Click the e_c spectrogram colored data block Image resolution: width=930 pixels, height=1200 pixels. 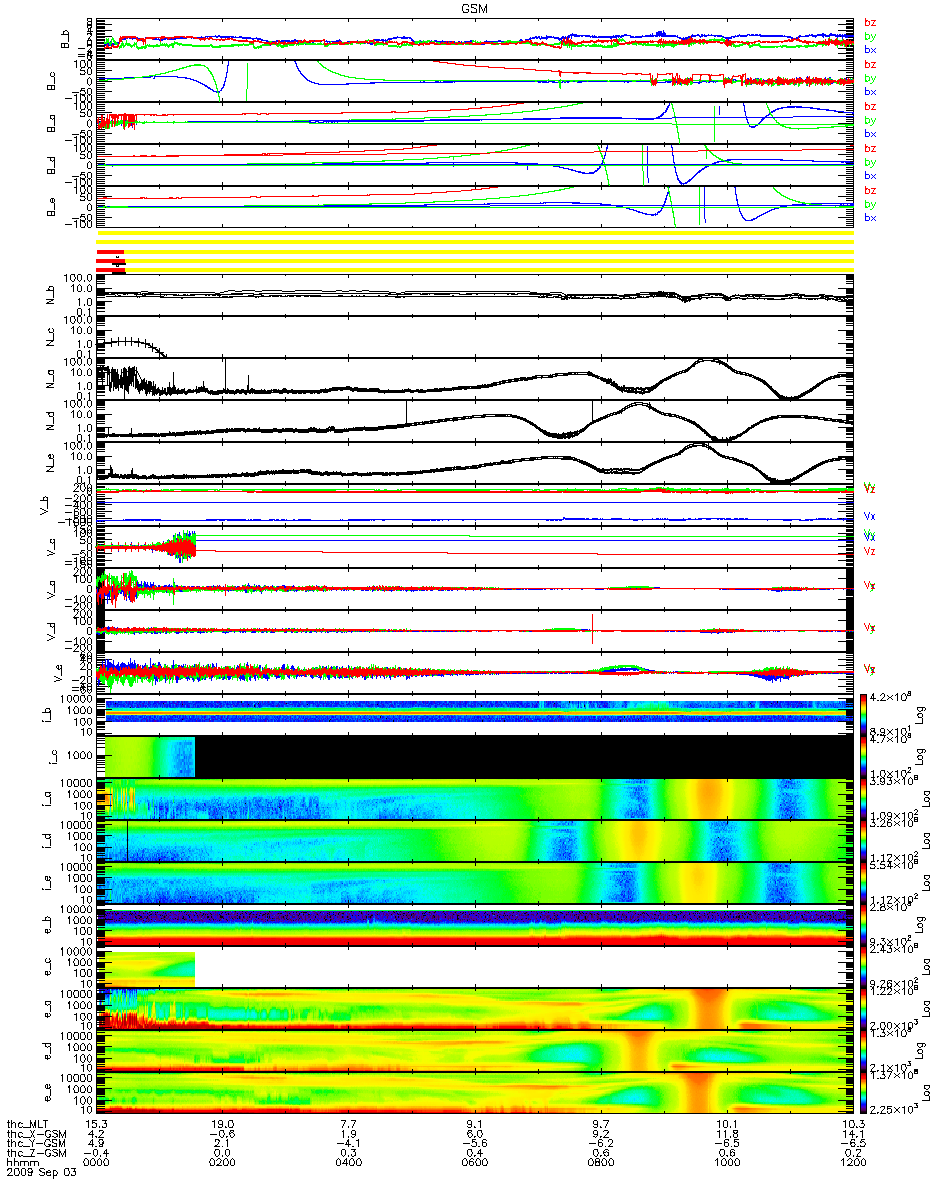click(x=150, y=968)
